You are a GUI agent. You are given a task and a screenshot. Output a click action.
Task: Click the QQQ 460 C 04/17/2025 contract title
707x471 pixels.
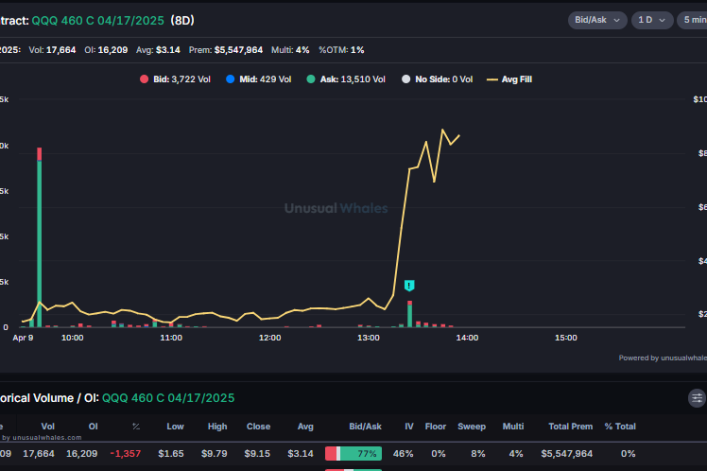(x=98, y=21)
